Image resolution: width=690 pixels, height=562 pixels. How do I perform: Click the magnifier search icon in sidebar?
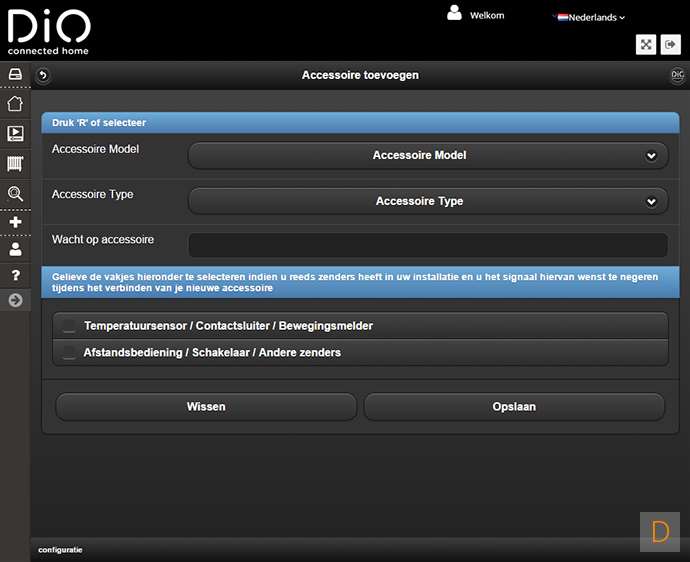click(x=15, y=194)
